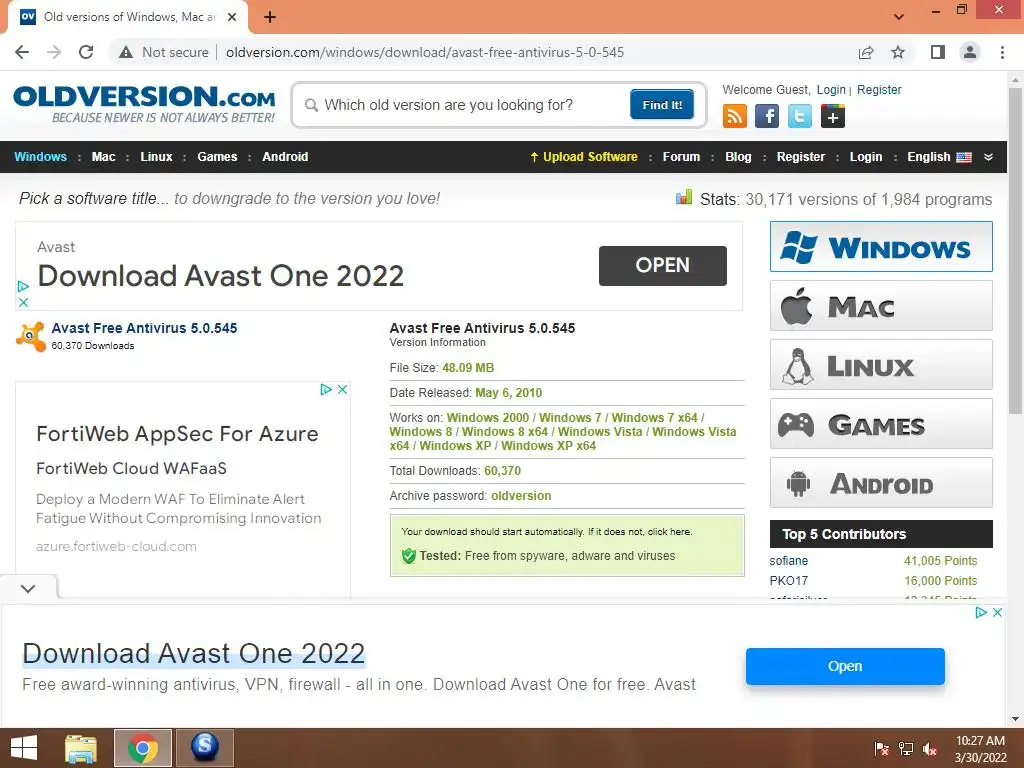This screenshot has width=1024, height=768.
Task: Open the Games menu item
Action: (217, 157)
